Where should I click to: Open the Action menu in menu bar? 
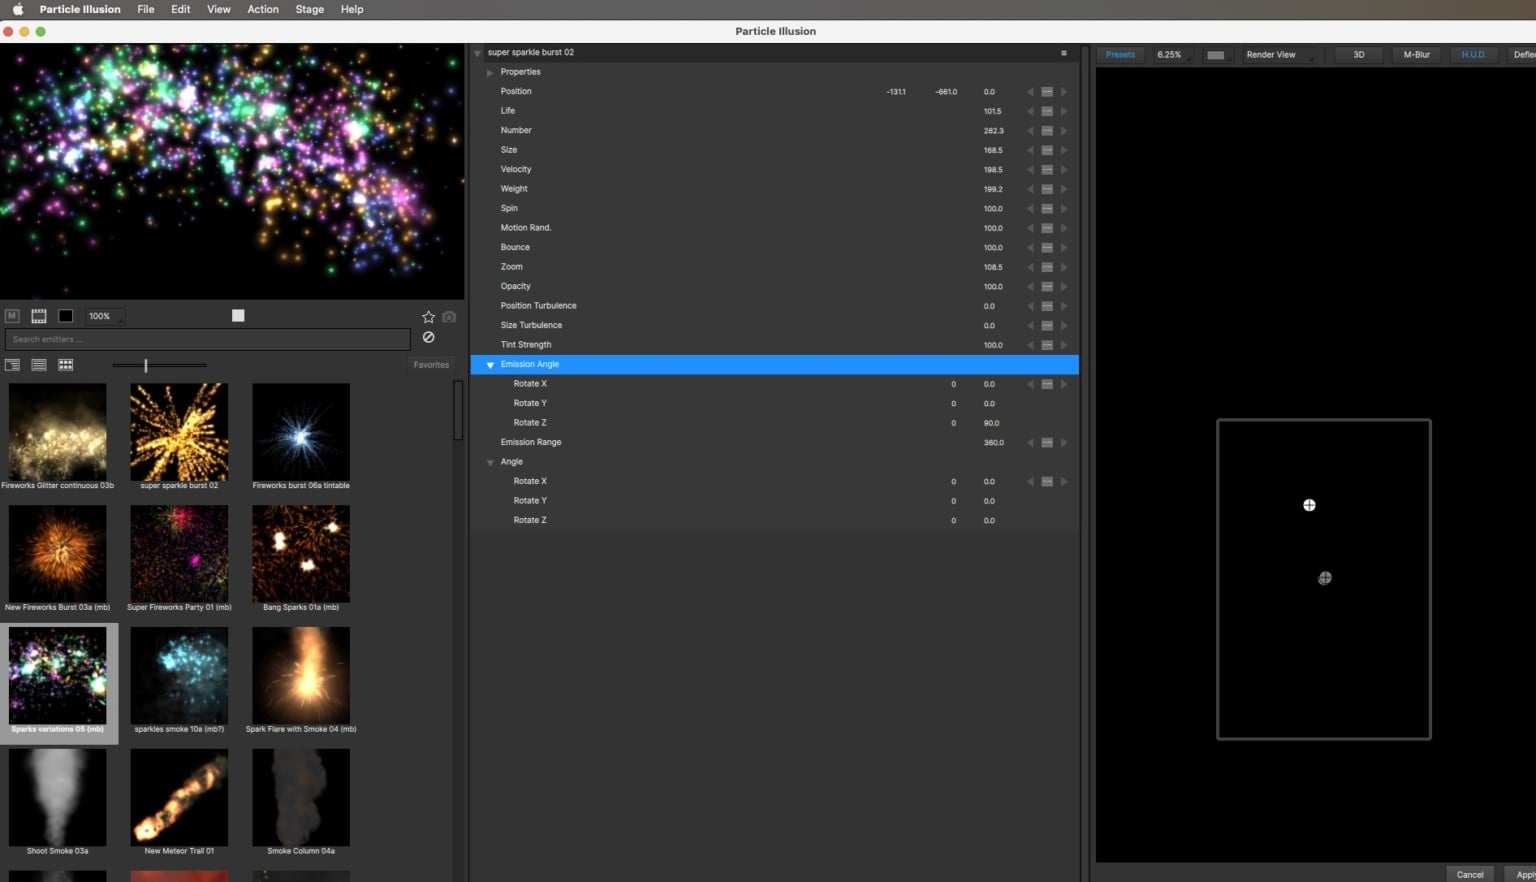(263, 9)
